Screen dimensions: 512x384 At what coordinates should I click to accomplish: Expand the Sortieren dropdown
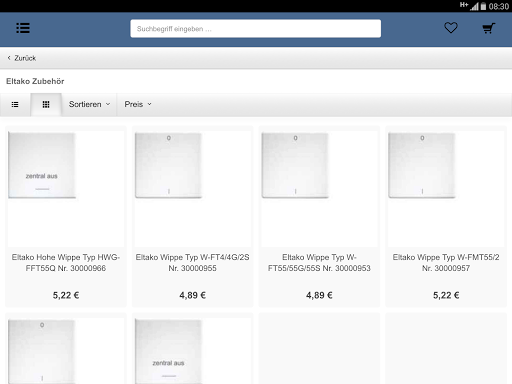(89, 104)
